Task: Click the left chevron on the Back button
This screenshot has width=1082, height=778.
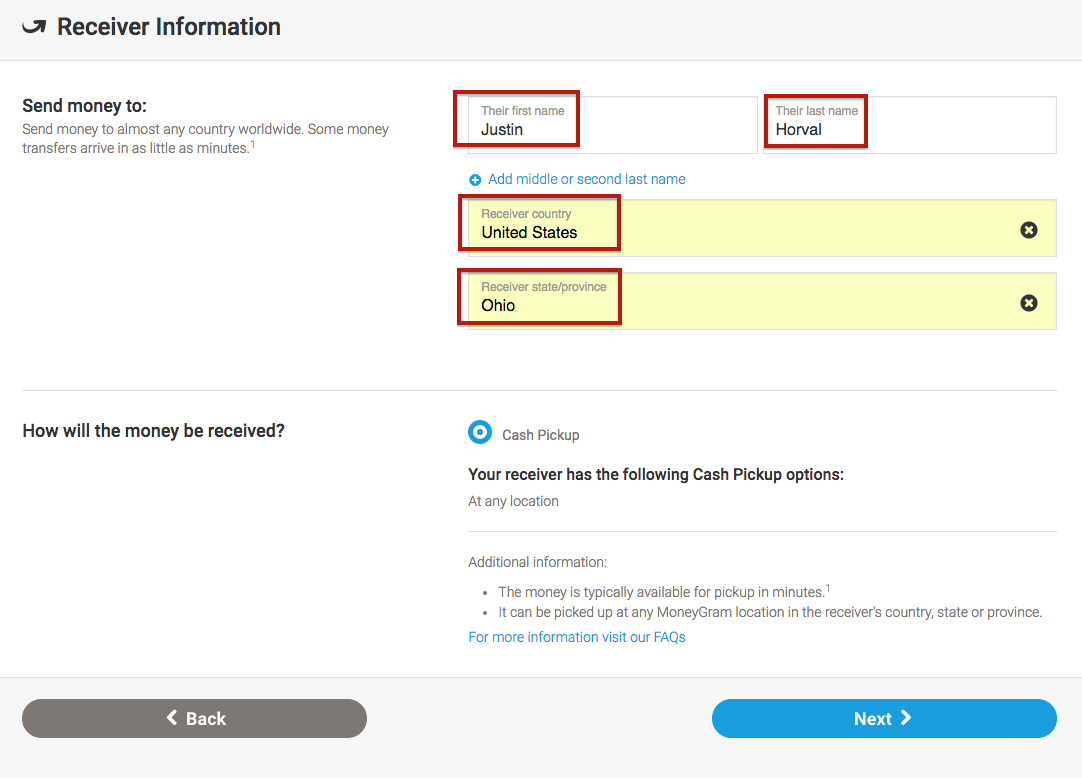Action: coord(172,718)
